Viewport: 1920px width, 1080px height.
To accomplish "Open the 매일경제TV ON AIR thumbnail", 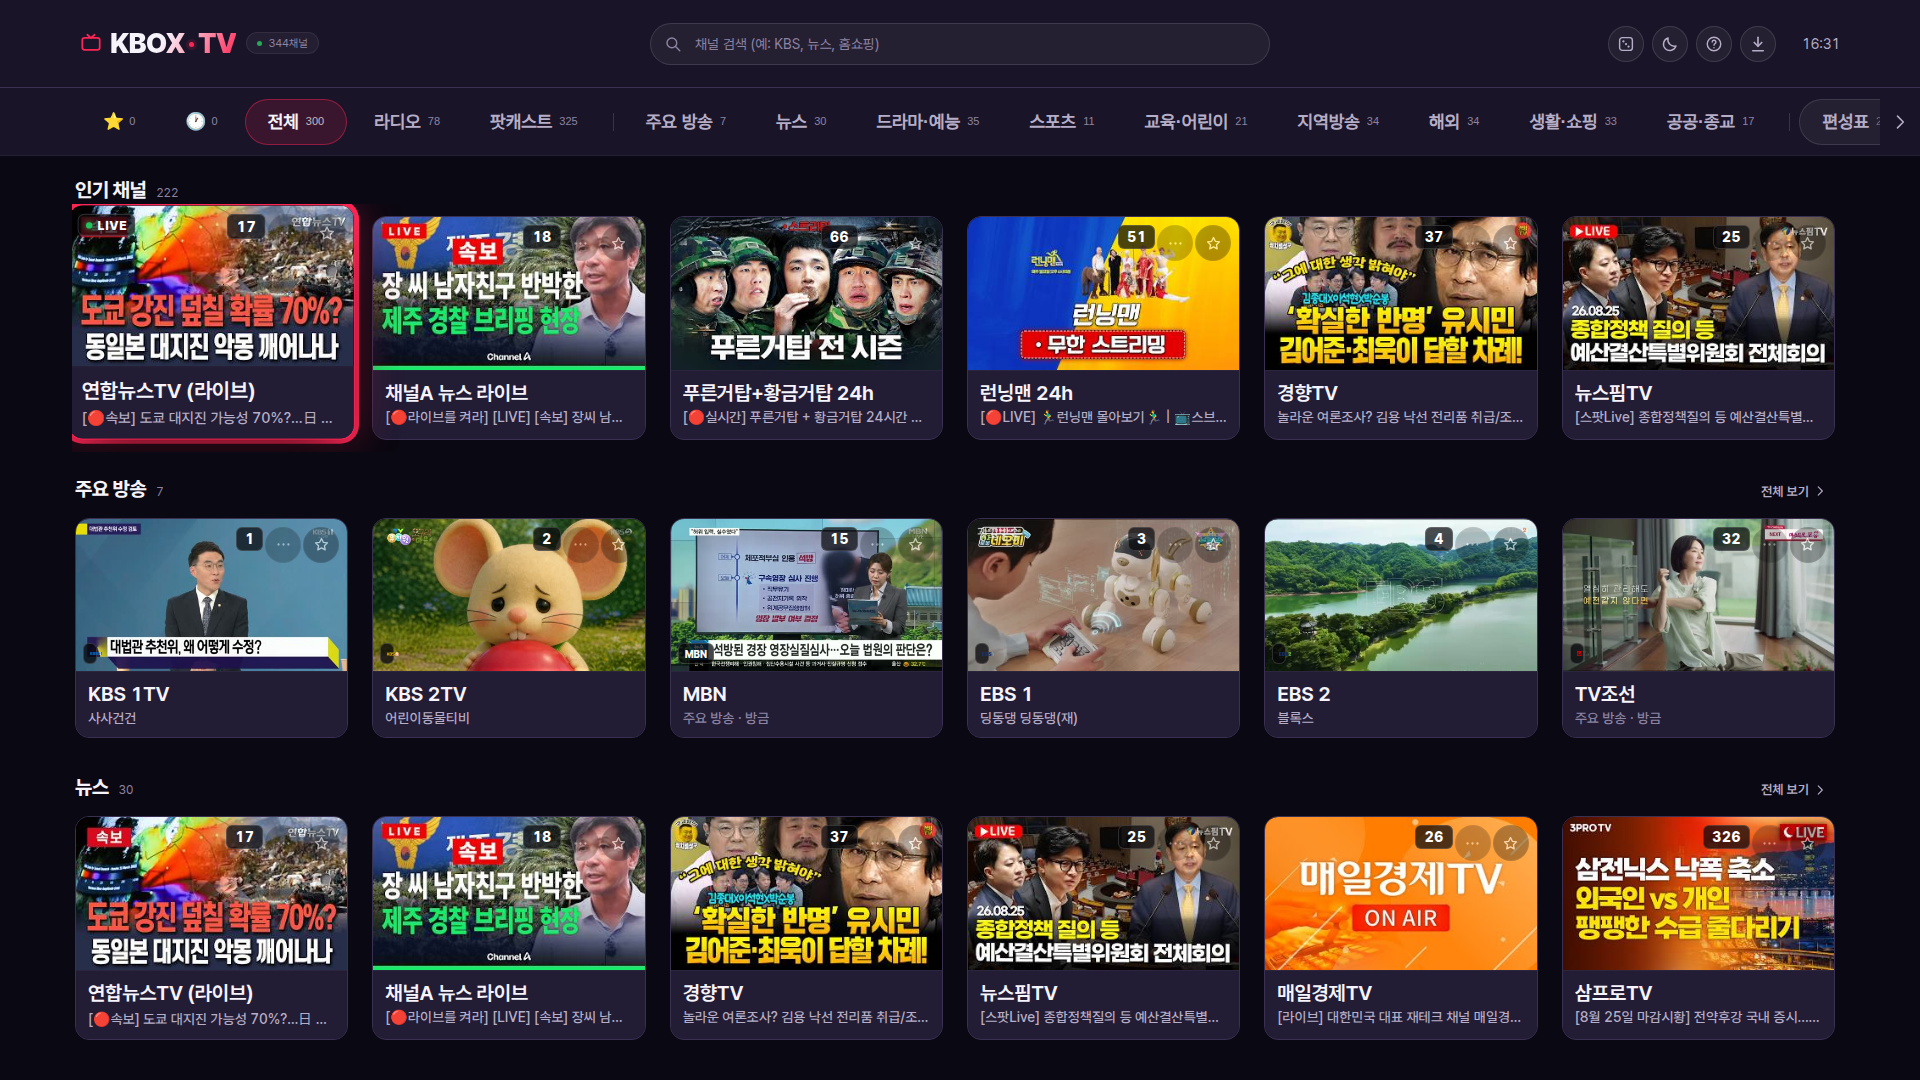I will tap(1400, 893).
